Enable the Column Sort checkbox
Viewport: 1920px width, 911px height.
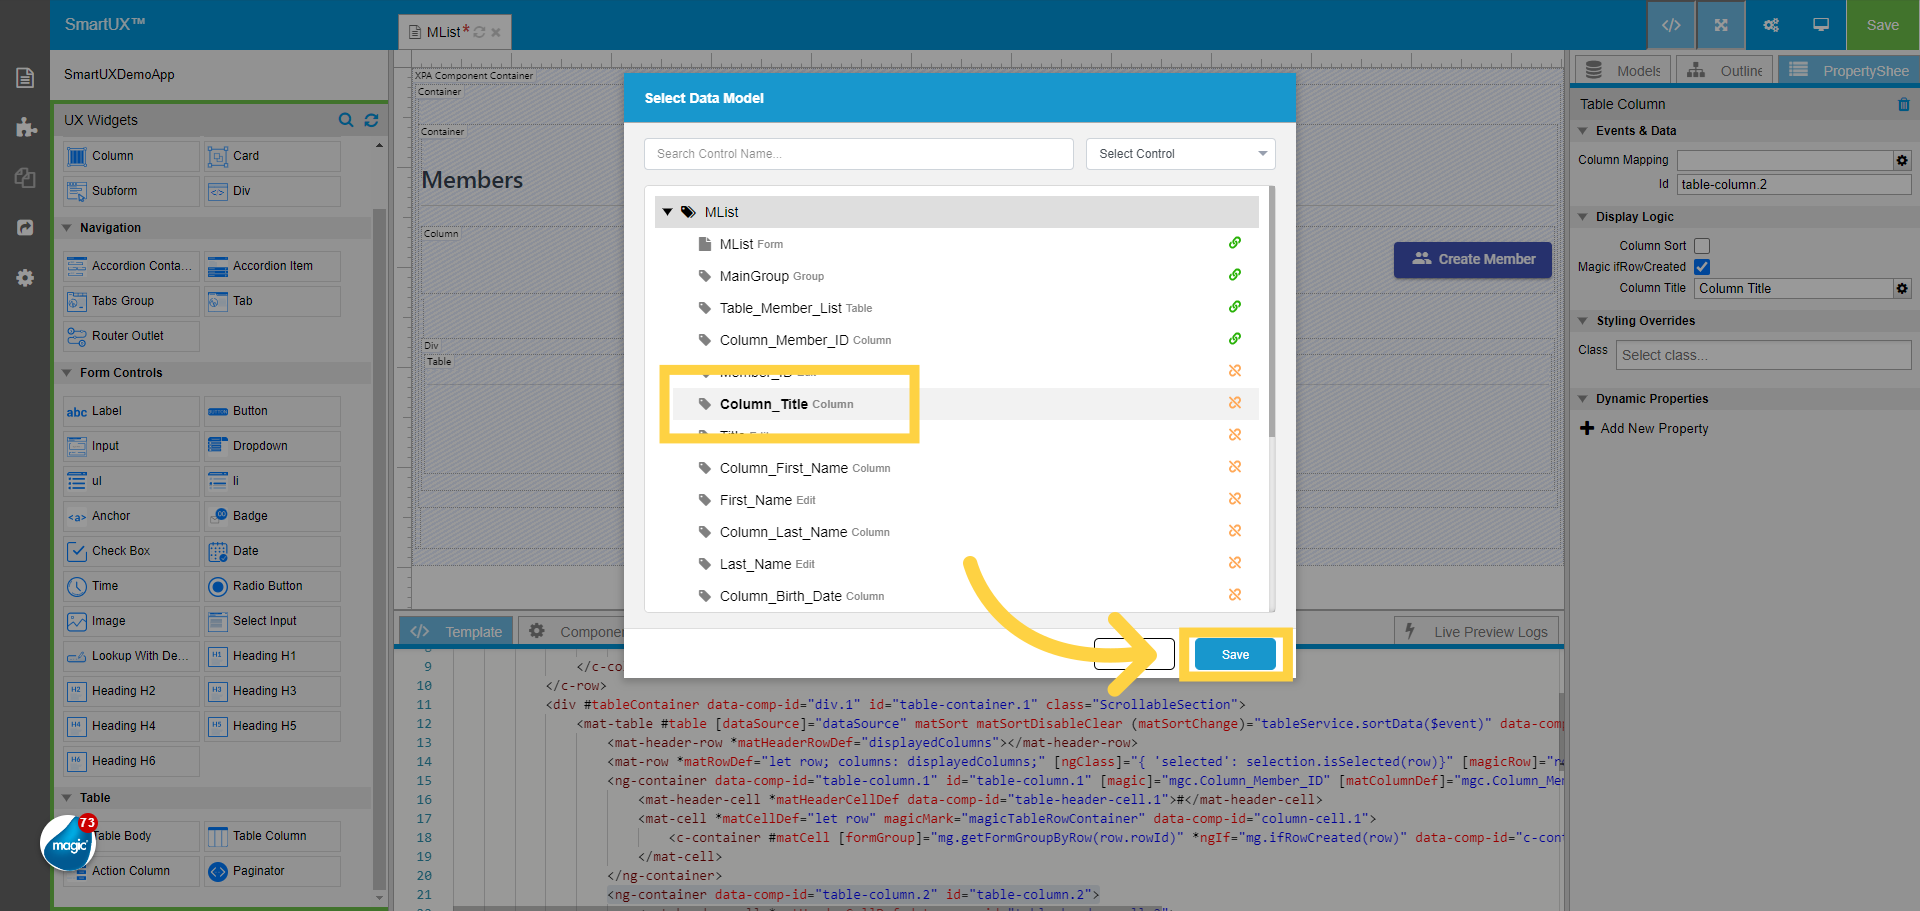click(1702, 246)
